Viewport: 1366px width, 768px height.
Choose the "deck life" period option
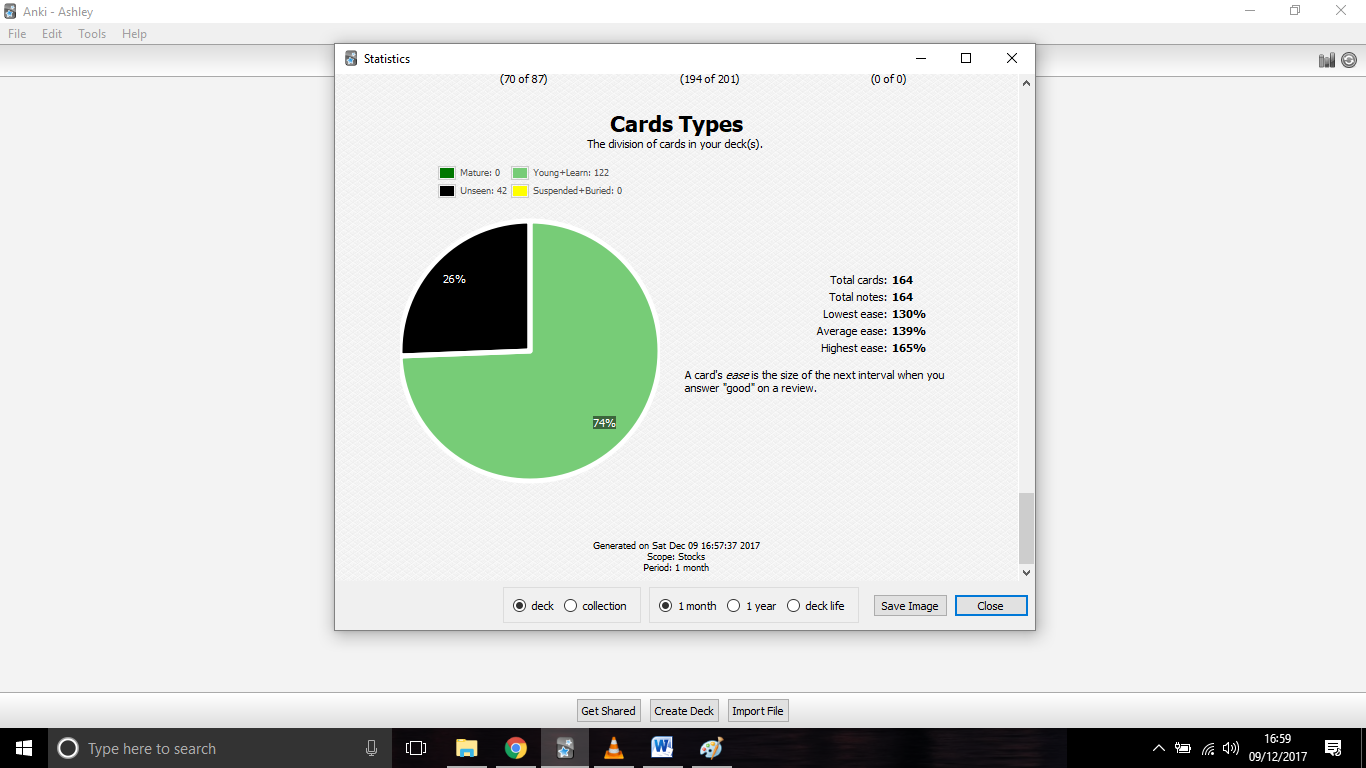click(x=815, y=606)
